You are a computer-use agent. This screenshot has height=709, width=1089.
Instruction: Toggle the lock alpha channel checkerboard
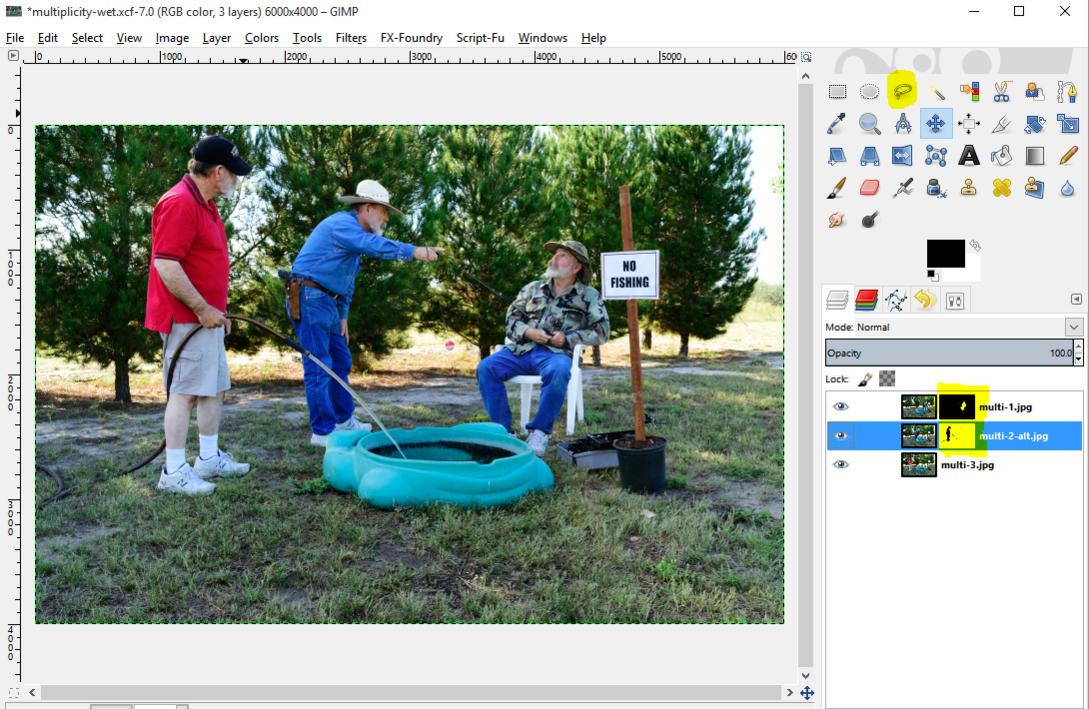[887, 379]
